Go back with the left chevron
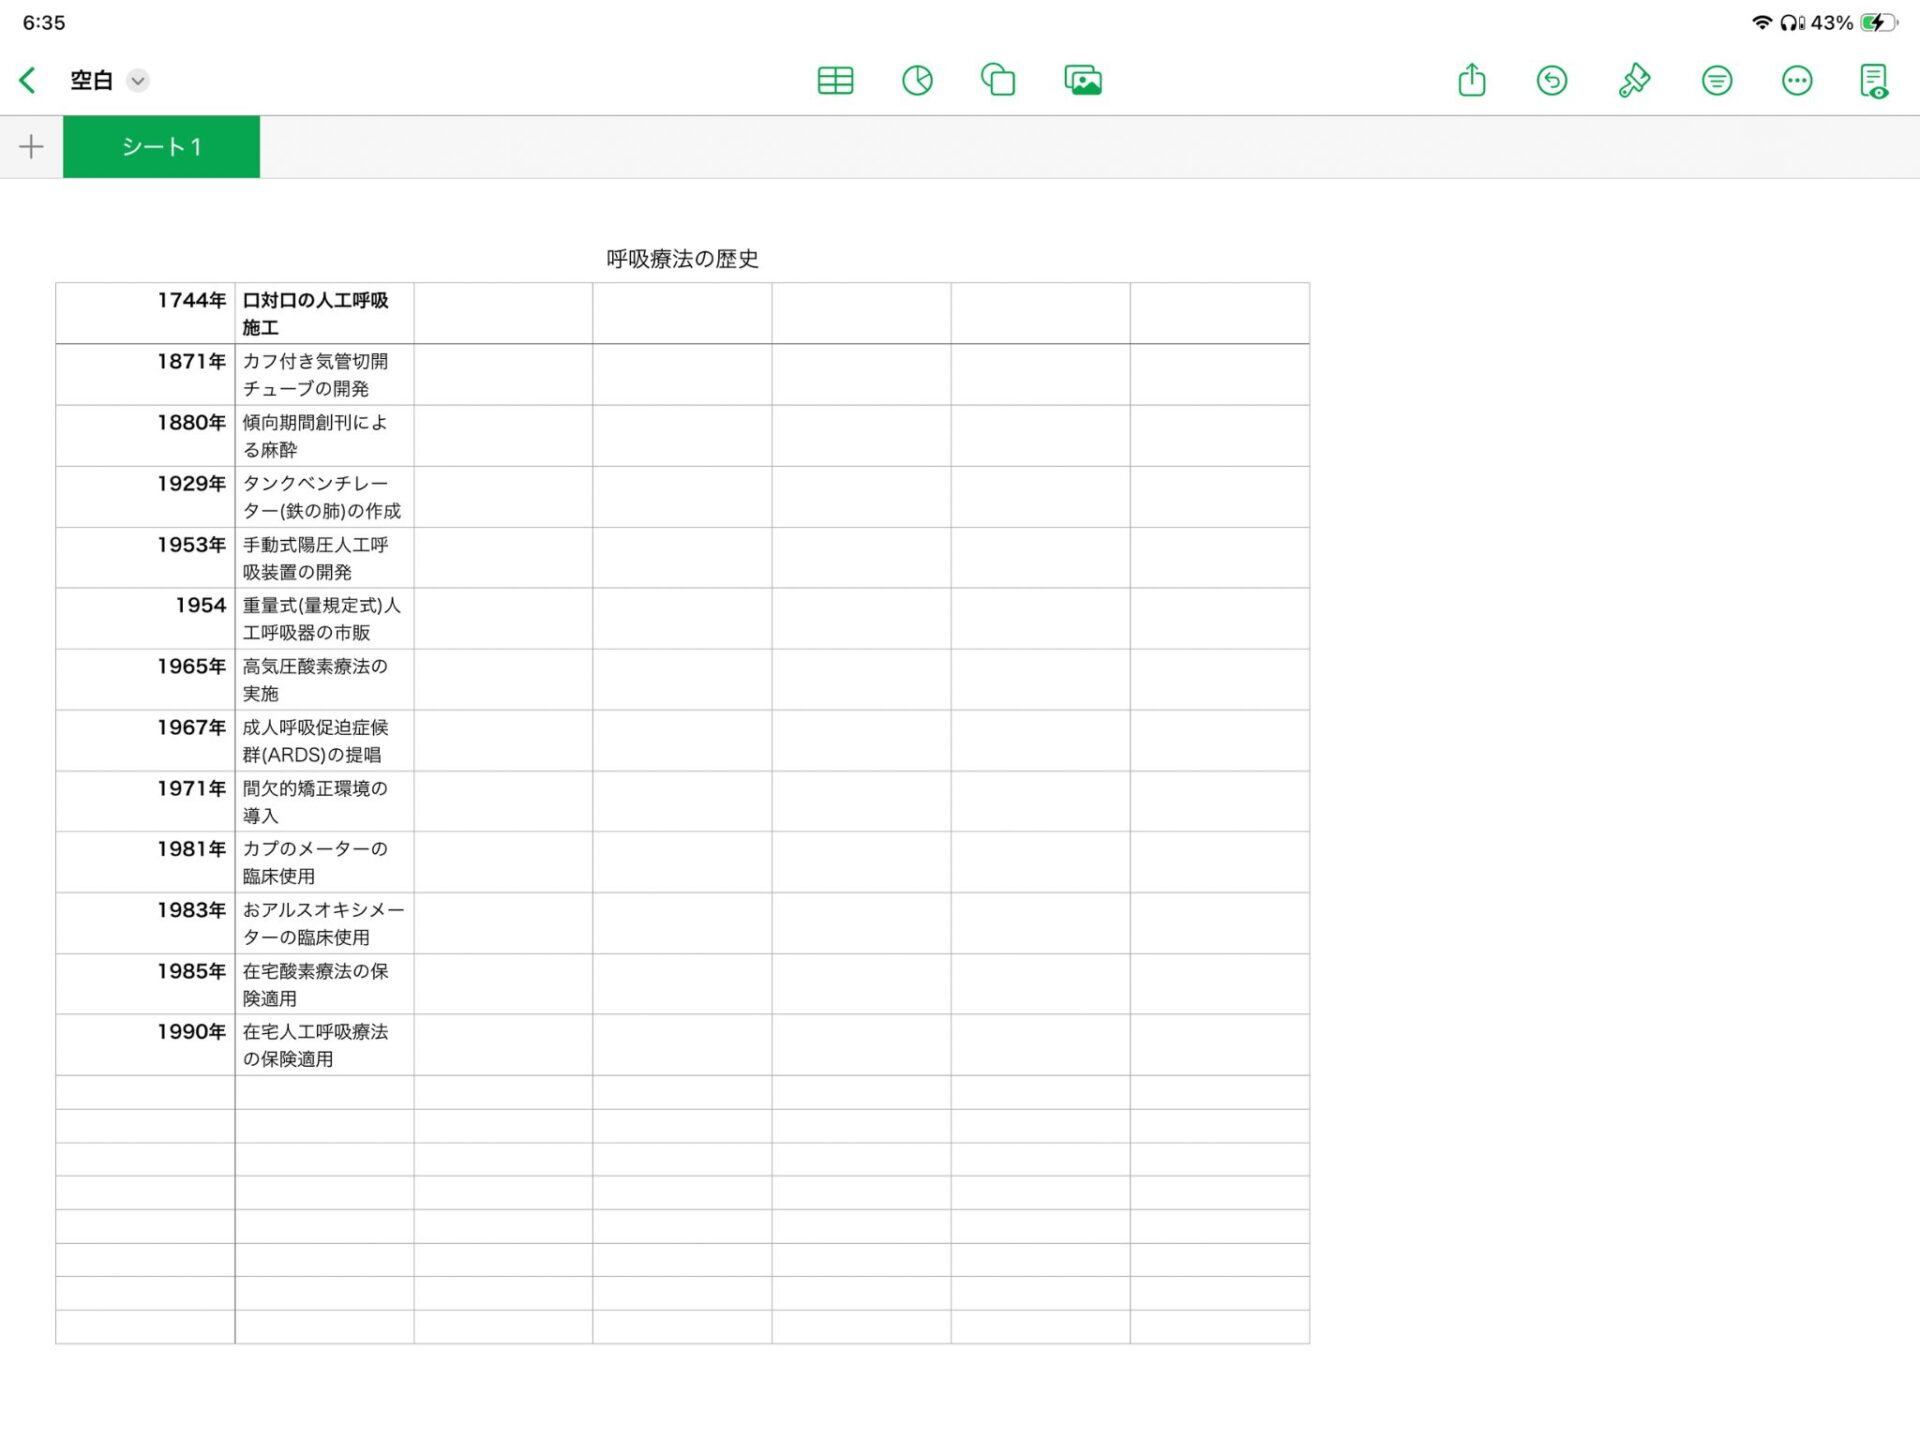Image resolution: width=1920 pixels, height=1439 pixels. [x=28, y=80]
